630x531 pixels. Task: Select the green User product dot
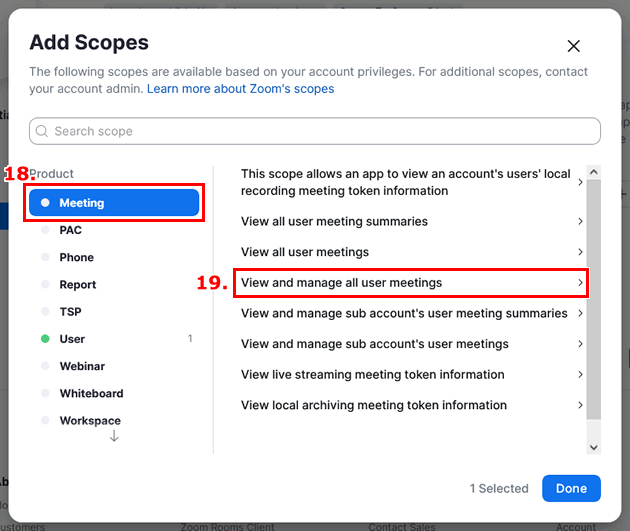pyautogui.click(x=45, y=339)
